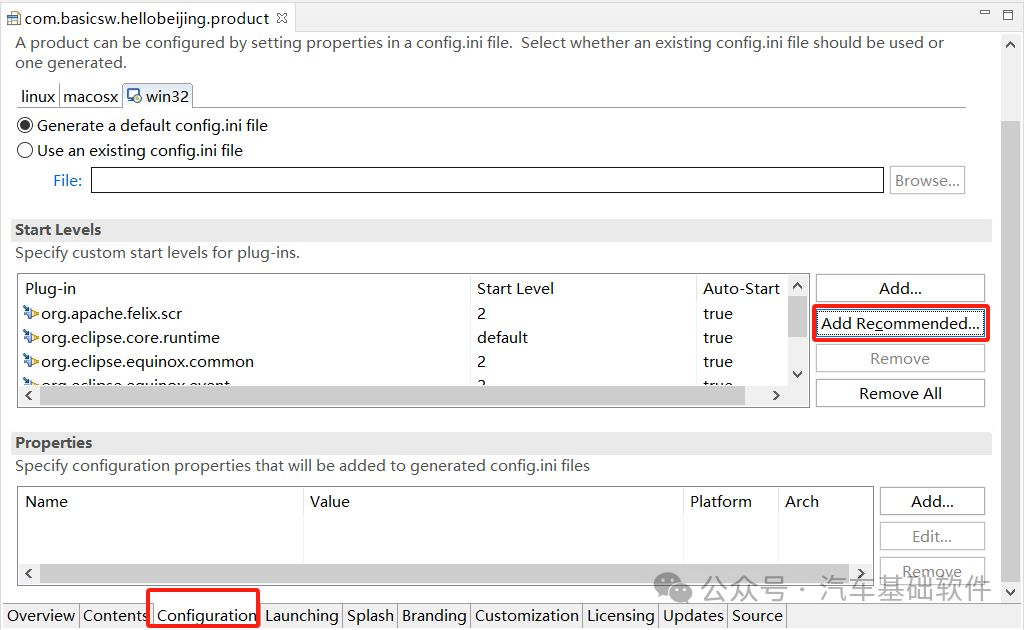This screenshot has width=1024, height=630.
Task: Click the Browse button
Action: click(x=926, y=180)
